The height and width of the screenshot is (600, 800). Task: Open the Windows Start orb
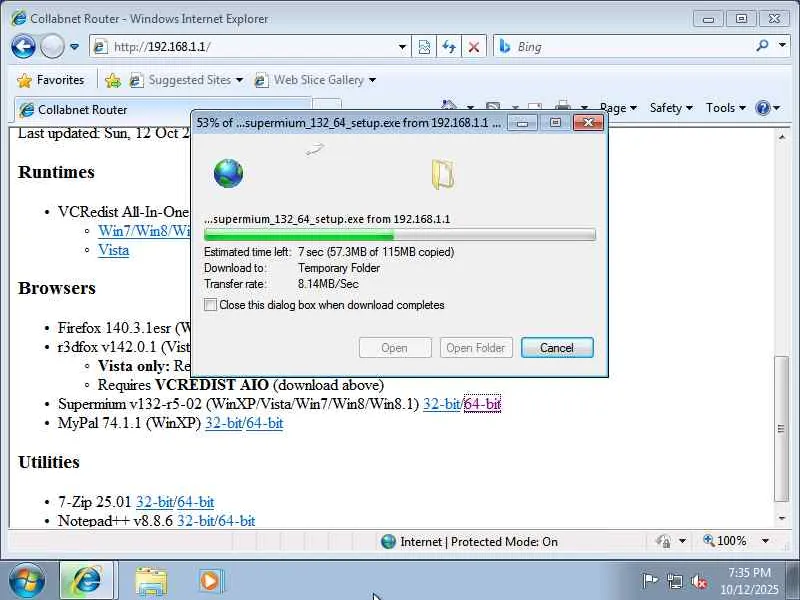(27, 581)
